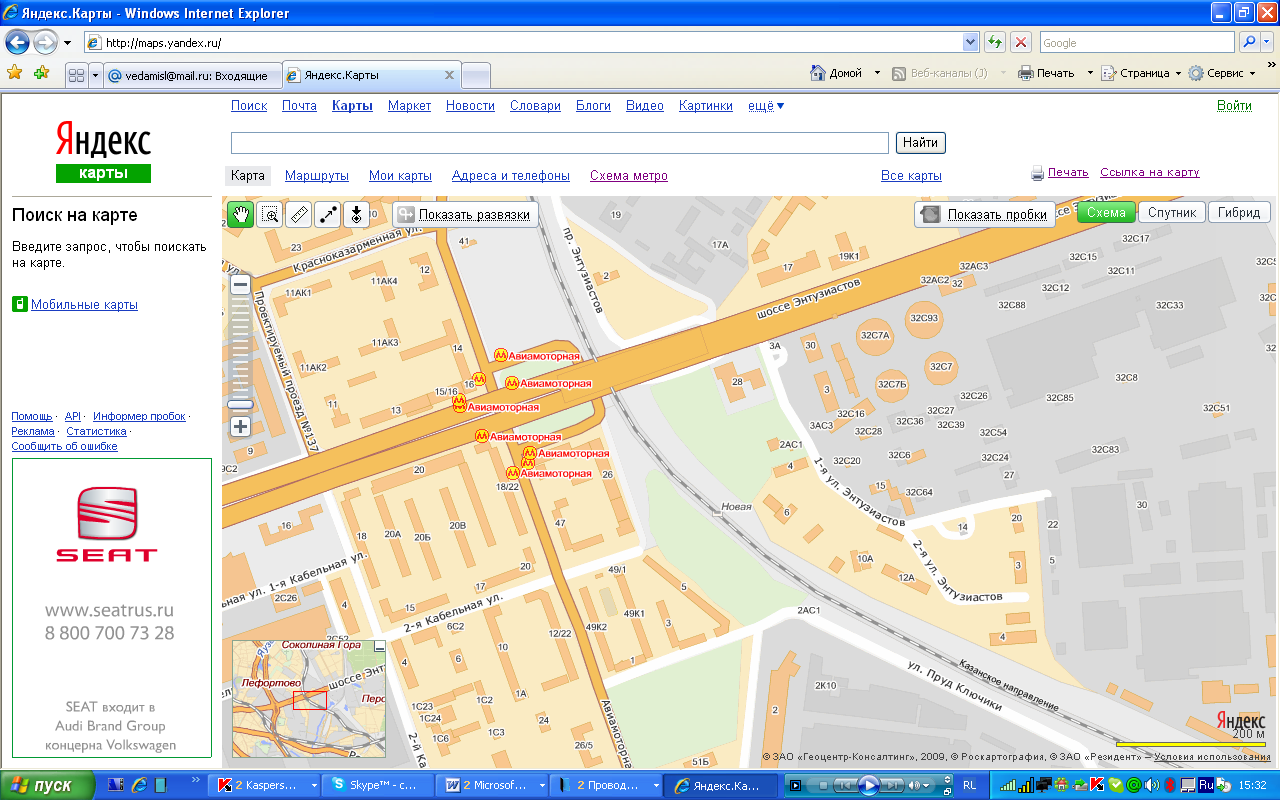Click the map zoom slider handle

point(240,404)
